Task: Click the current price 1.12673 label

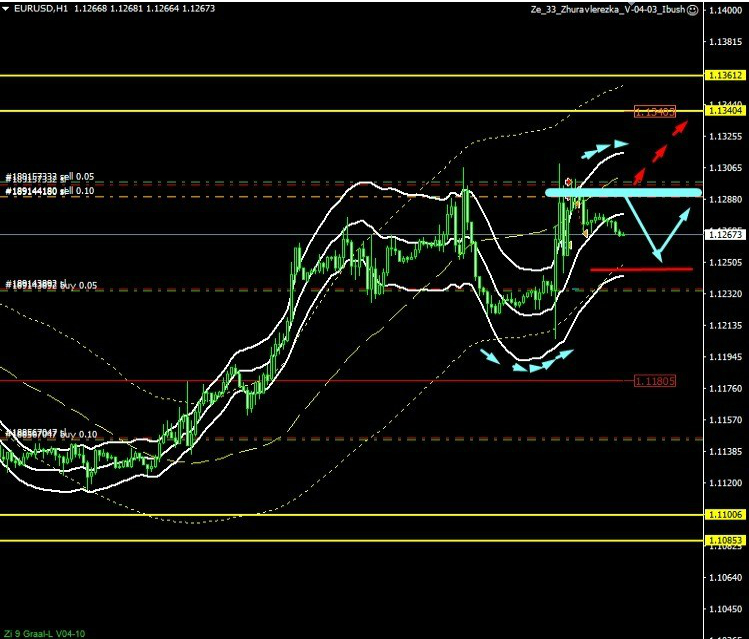Action: [x=724, y=235]
